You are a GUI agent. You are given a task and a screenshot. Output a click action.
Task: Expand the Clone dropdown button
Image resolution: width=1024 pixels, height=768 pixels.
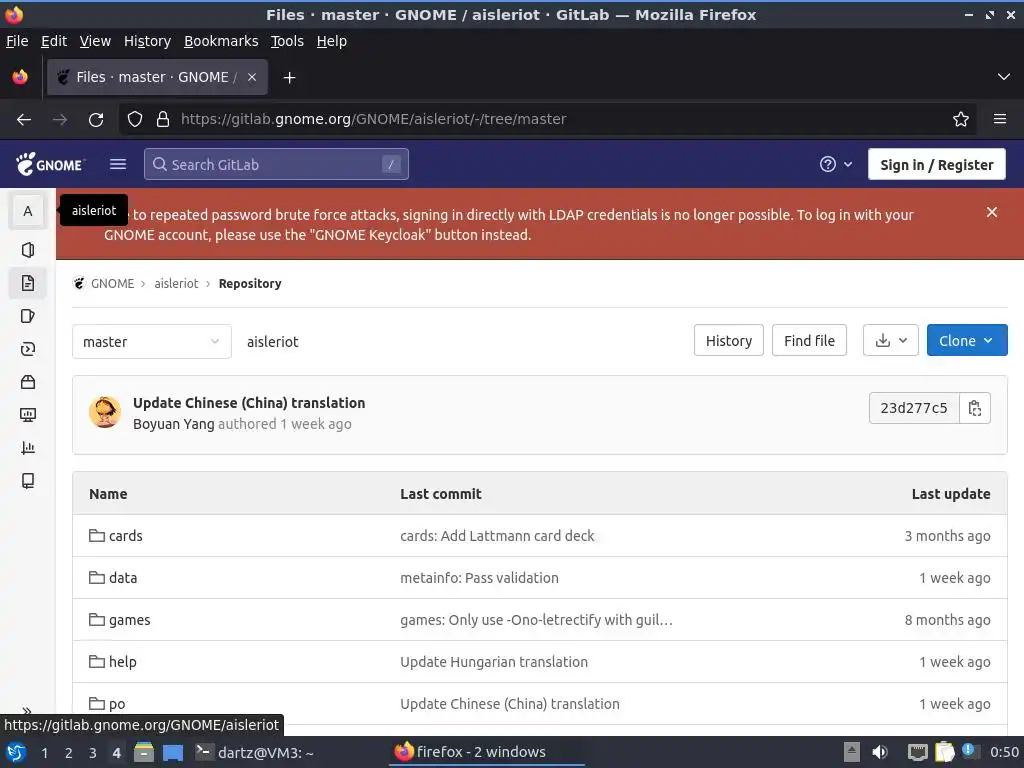pyautogui.click(x=967, y=340)
